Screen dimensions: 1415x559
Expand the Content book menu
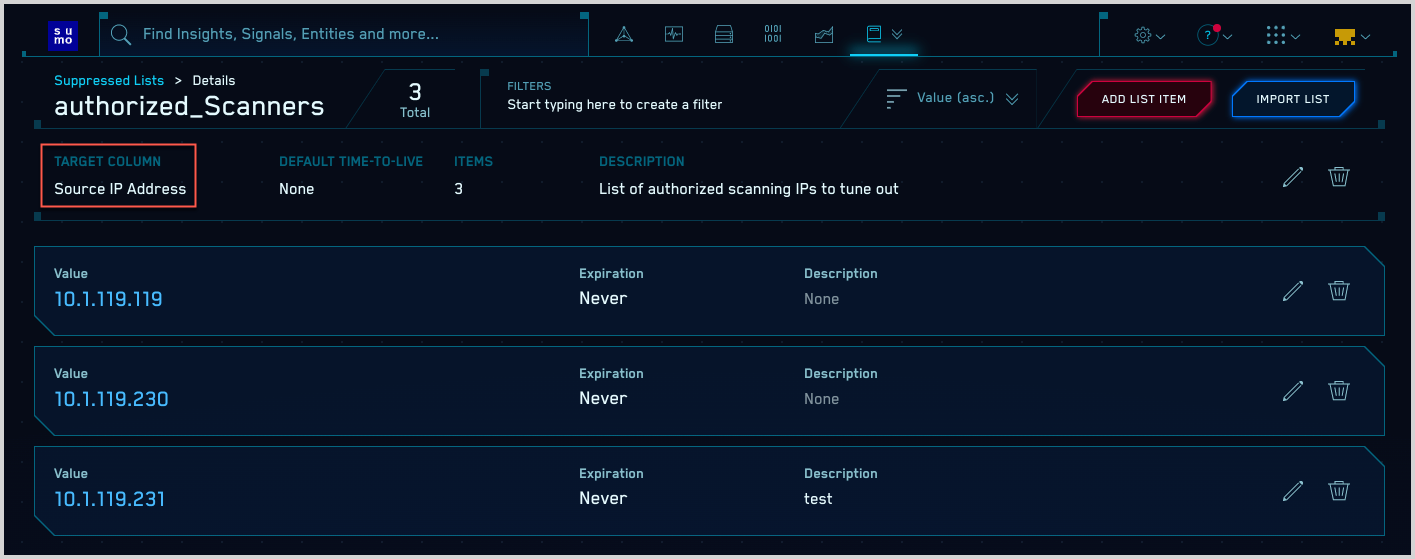click(x=883, y=35)
